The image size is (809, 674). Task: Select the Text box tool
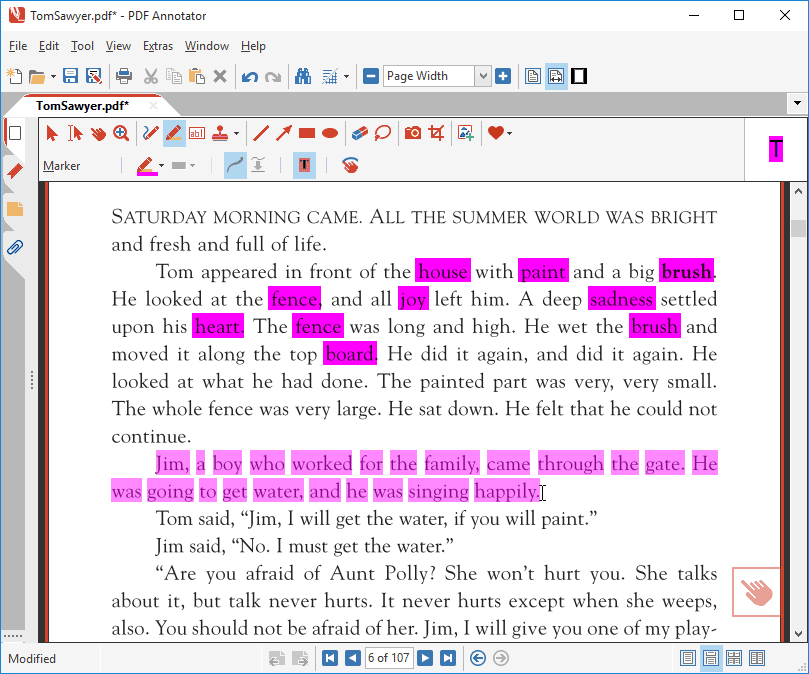197,133
